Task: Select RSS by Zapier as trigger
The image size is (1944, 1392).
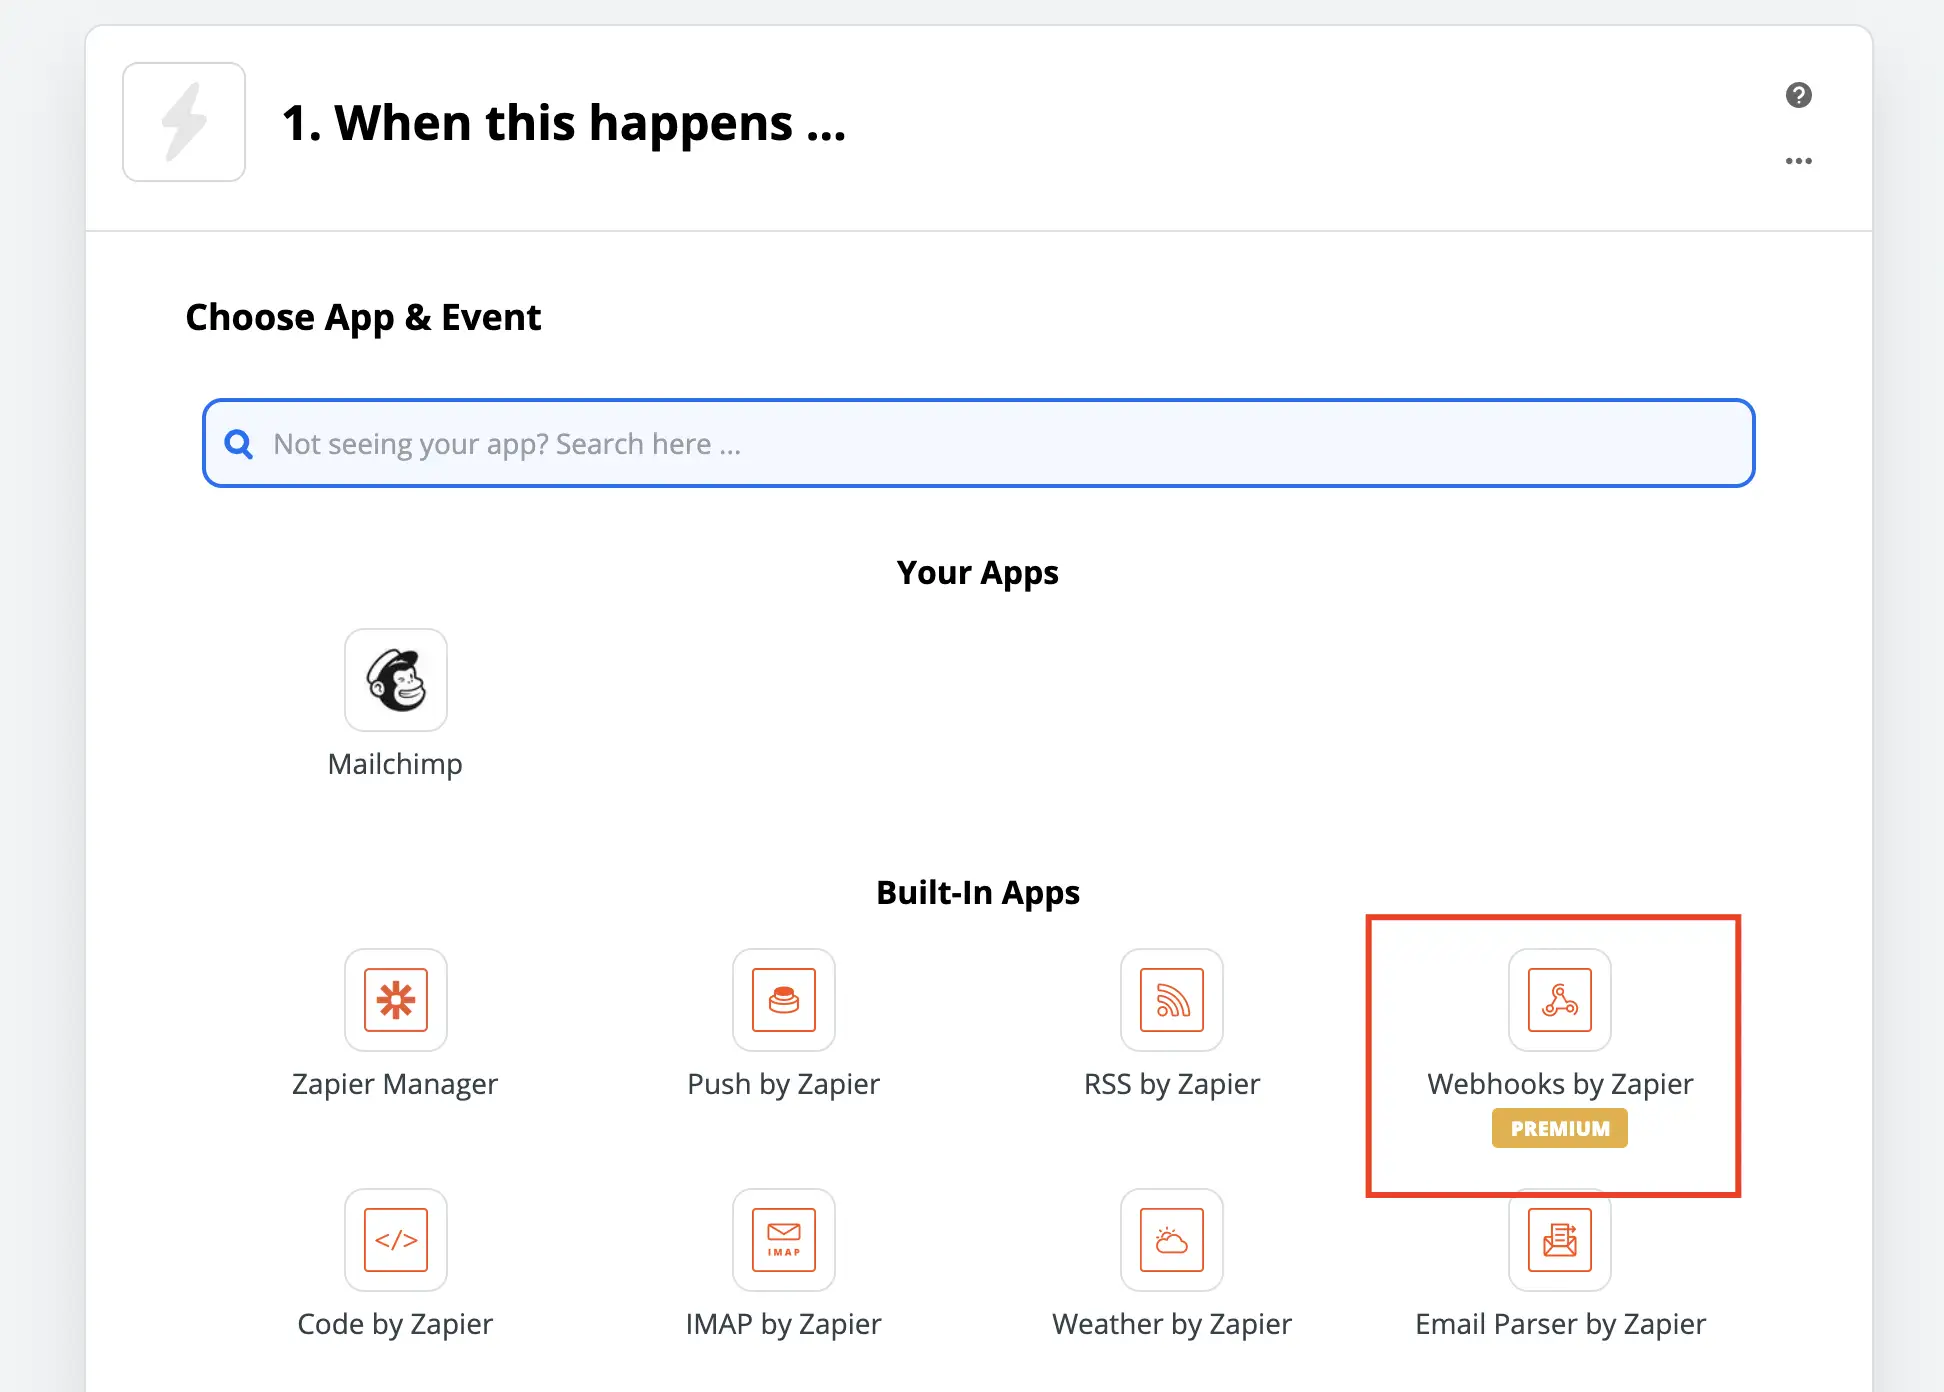Action: [1171, 1001]
